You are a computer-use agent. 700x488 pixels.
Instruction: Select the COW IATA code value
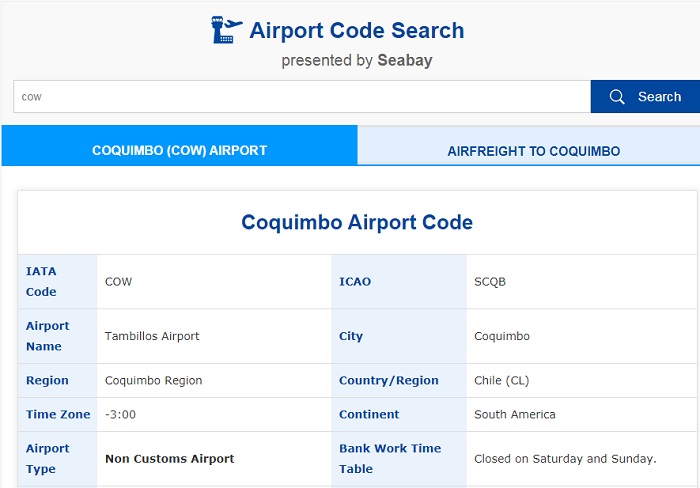(118, 282)
